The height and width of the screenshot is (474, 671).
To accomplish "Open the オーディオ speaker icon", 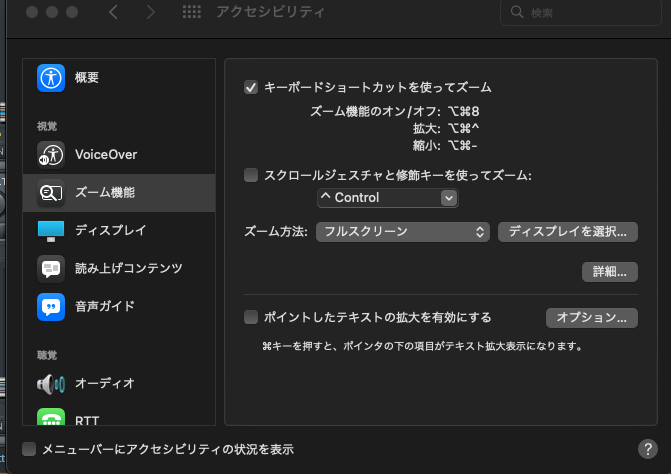I will [51, 383].
